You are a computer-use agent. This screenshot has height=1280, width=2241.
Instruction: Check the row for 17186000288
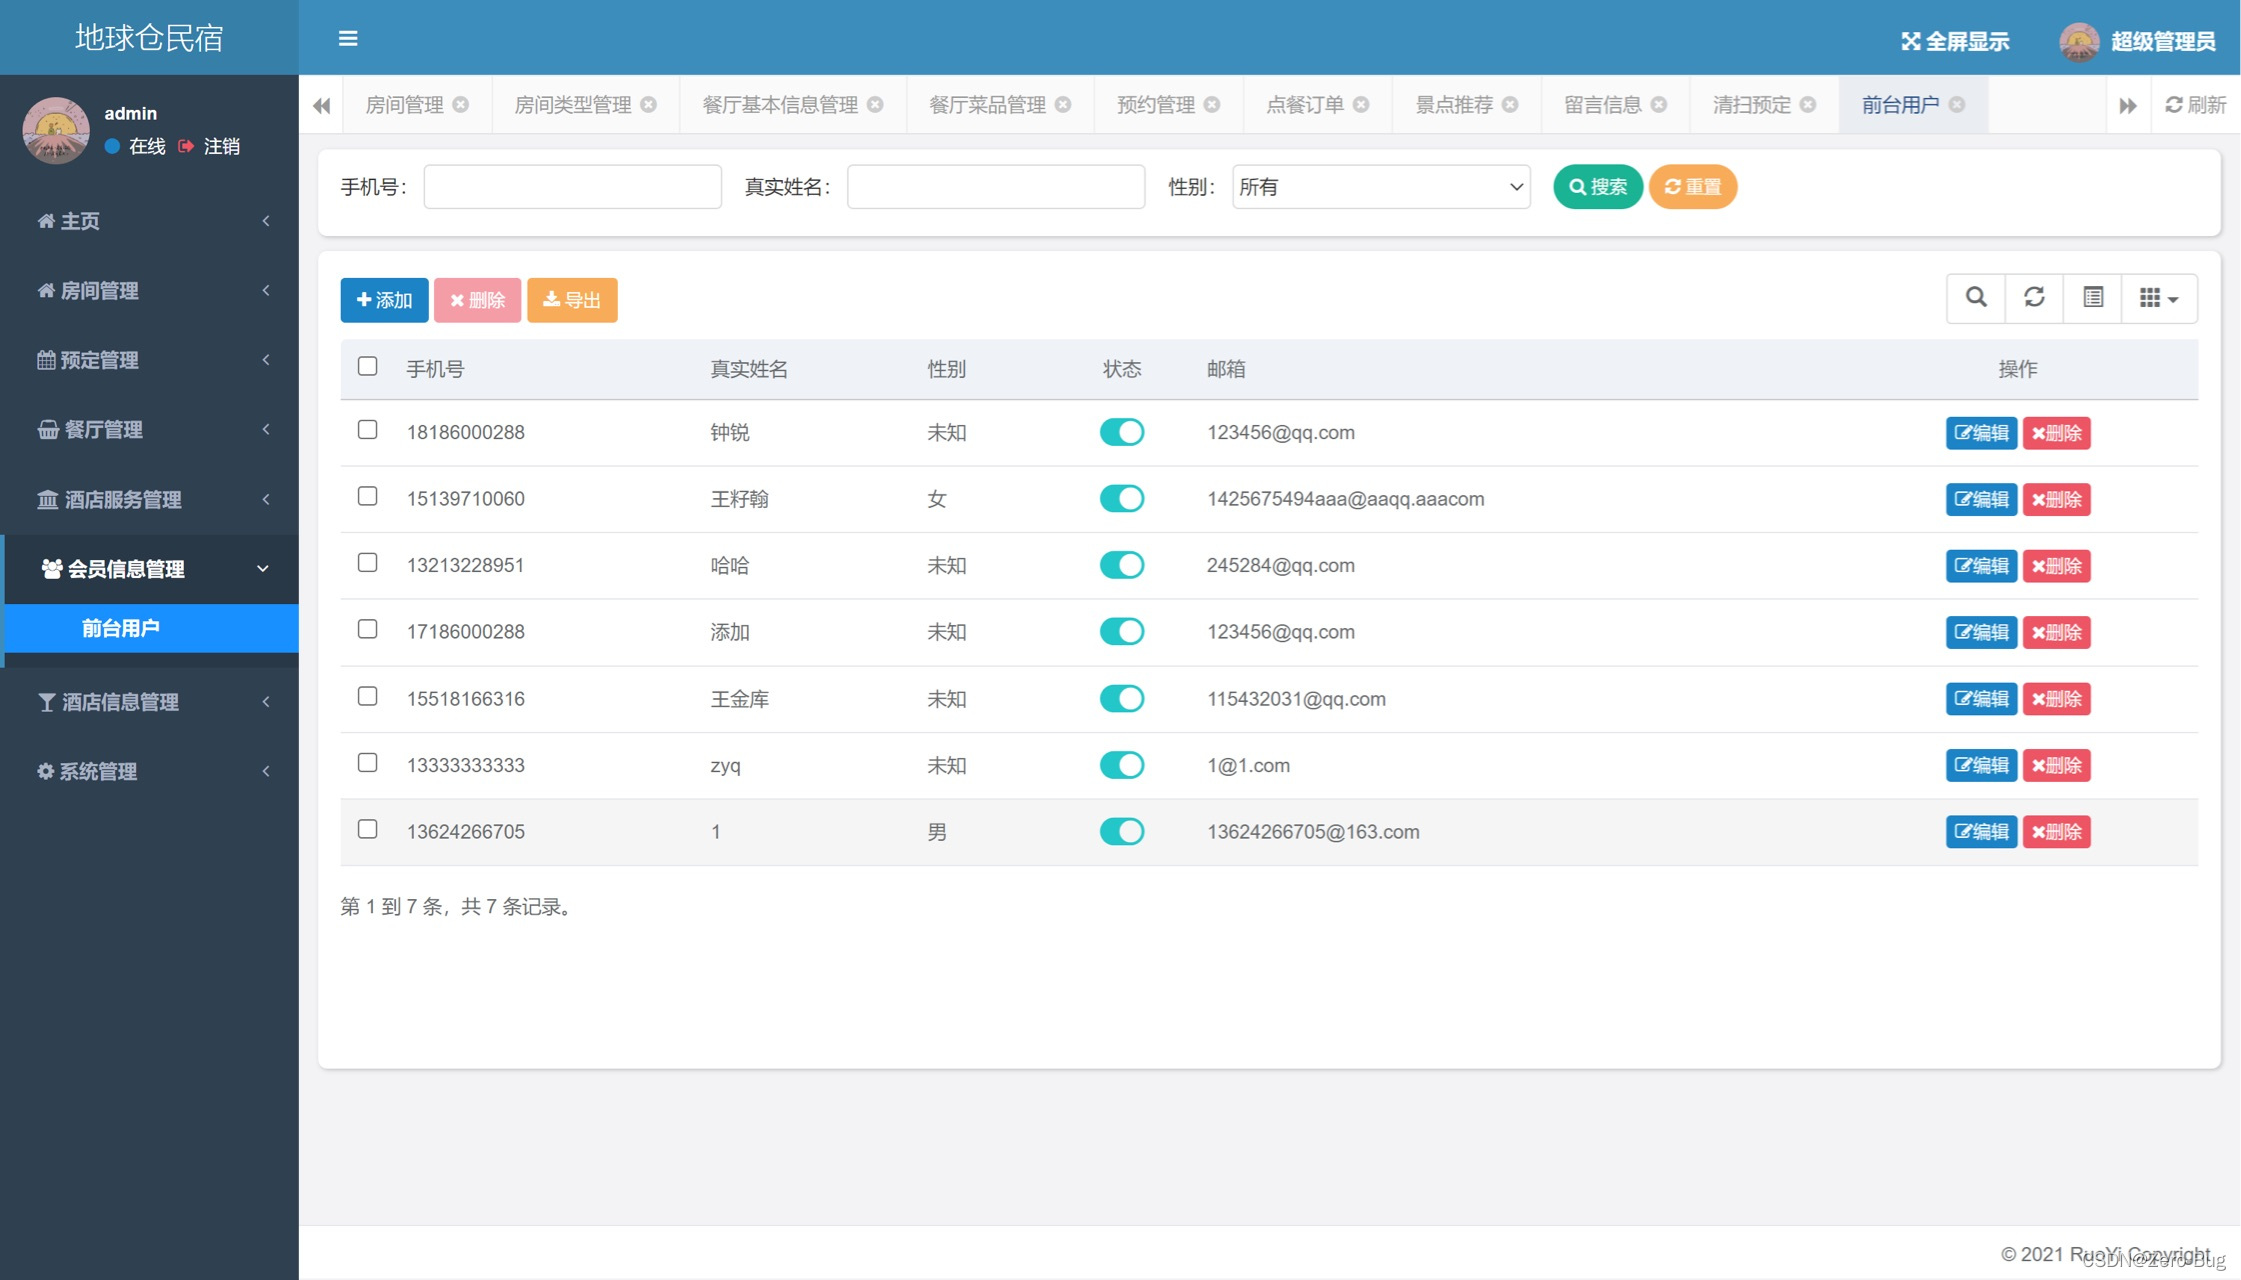tap(367, 629)
